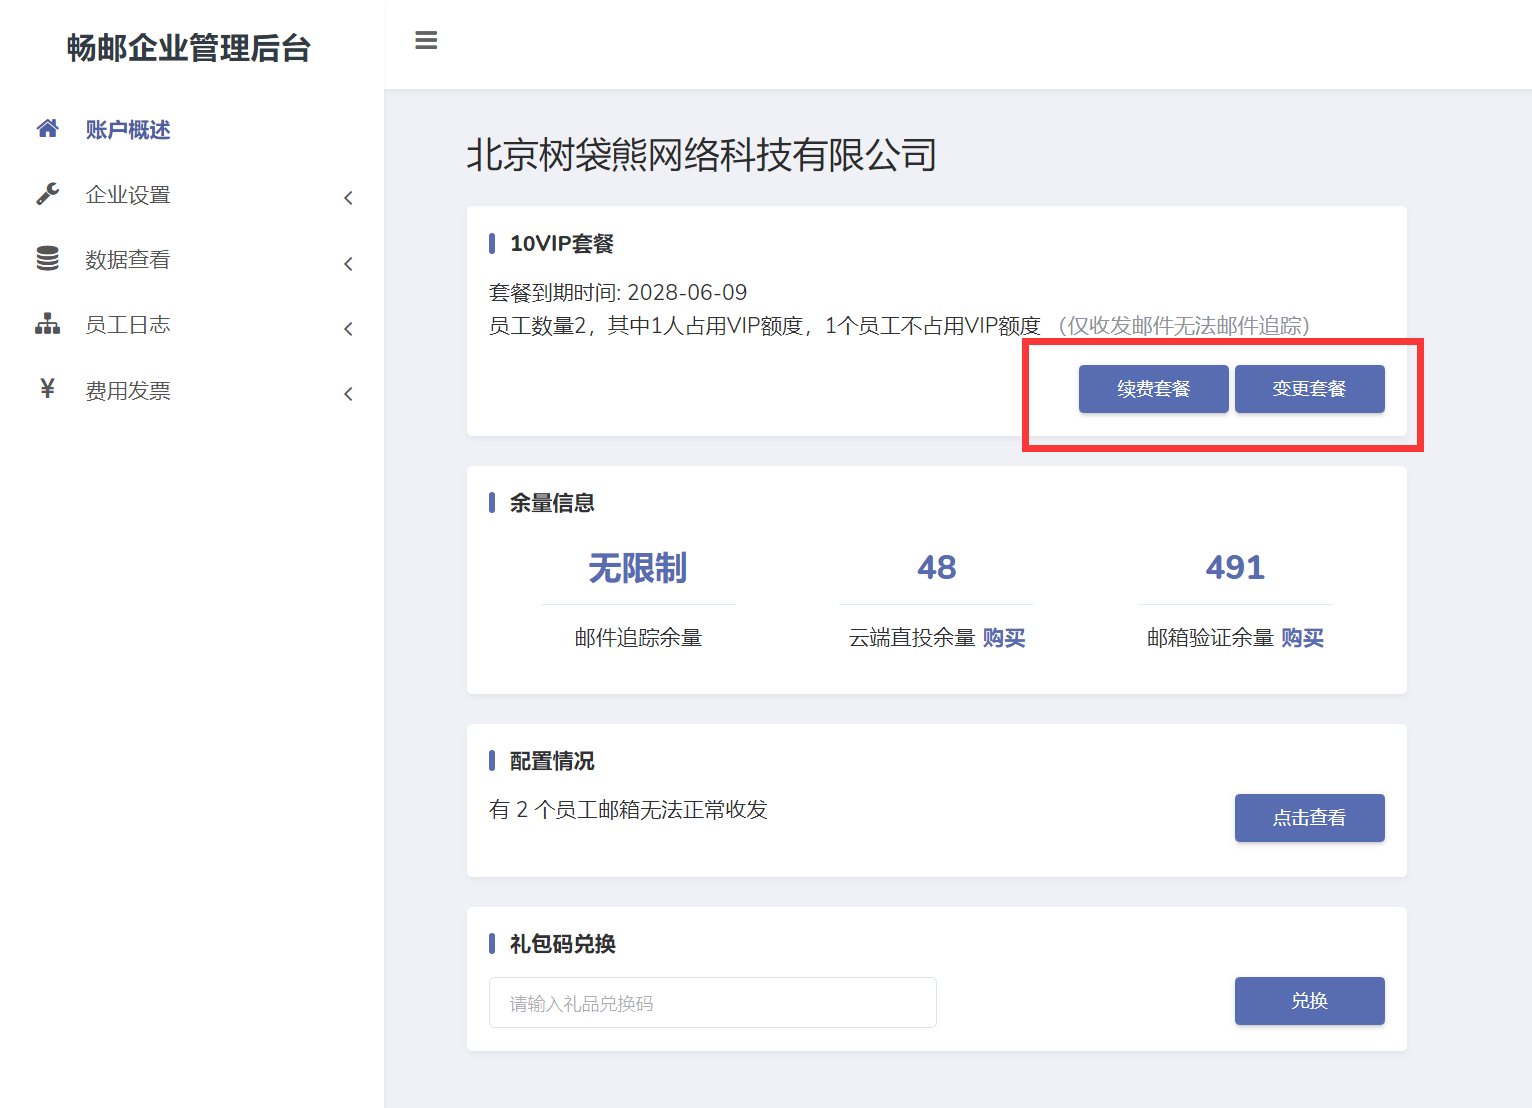Click the company name 北京树袋熊网络科技有限公司
Viewport: 1532px width, 1108px height.
702,155
